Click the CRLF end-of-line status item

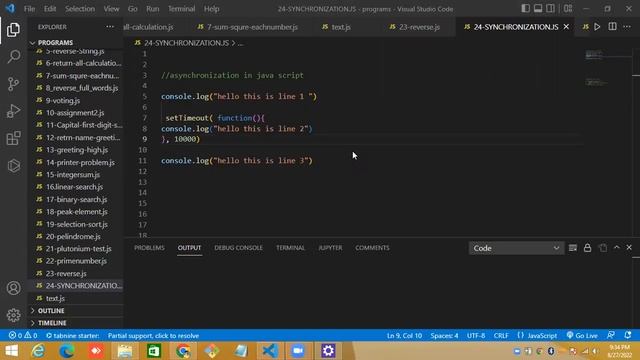(501, 336)
